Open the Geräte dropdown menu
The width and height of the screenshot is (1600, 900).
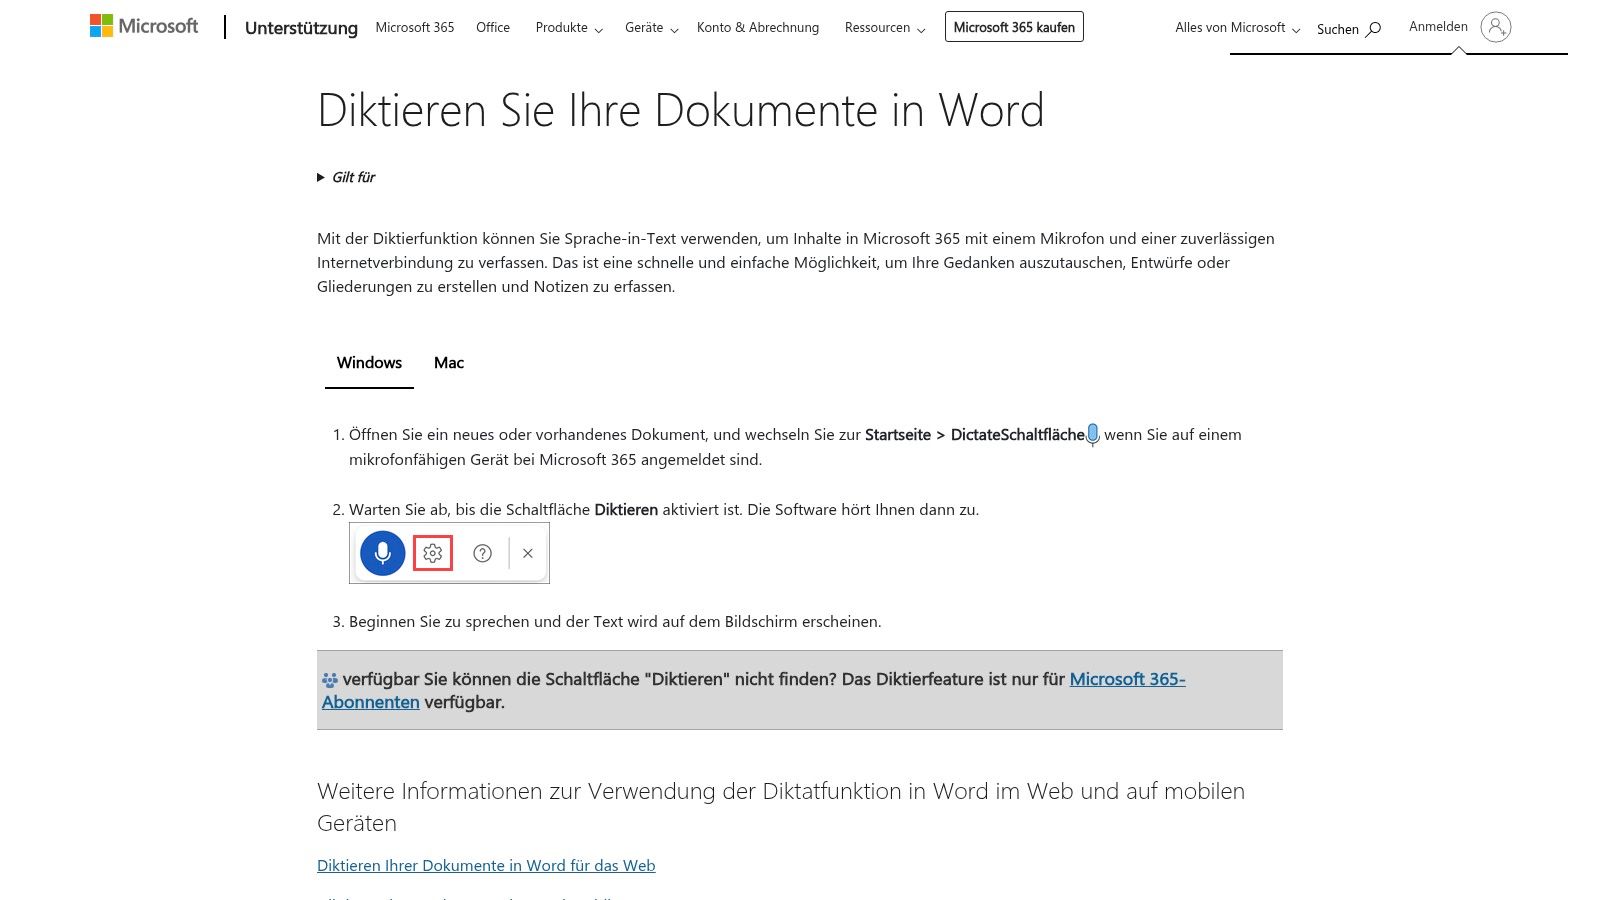coord(652,28)
